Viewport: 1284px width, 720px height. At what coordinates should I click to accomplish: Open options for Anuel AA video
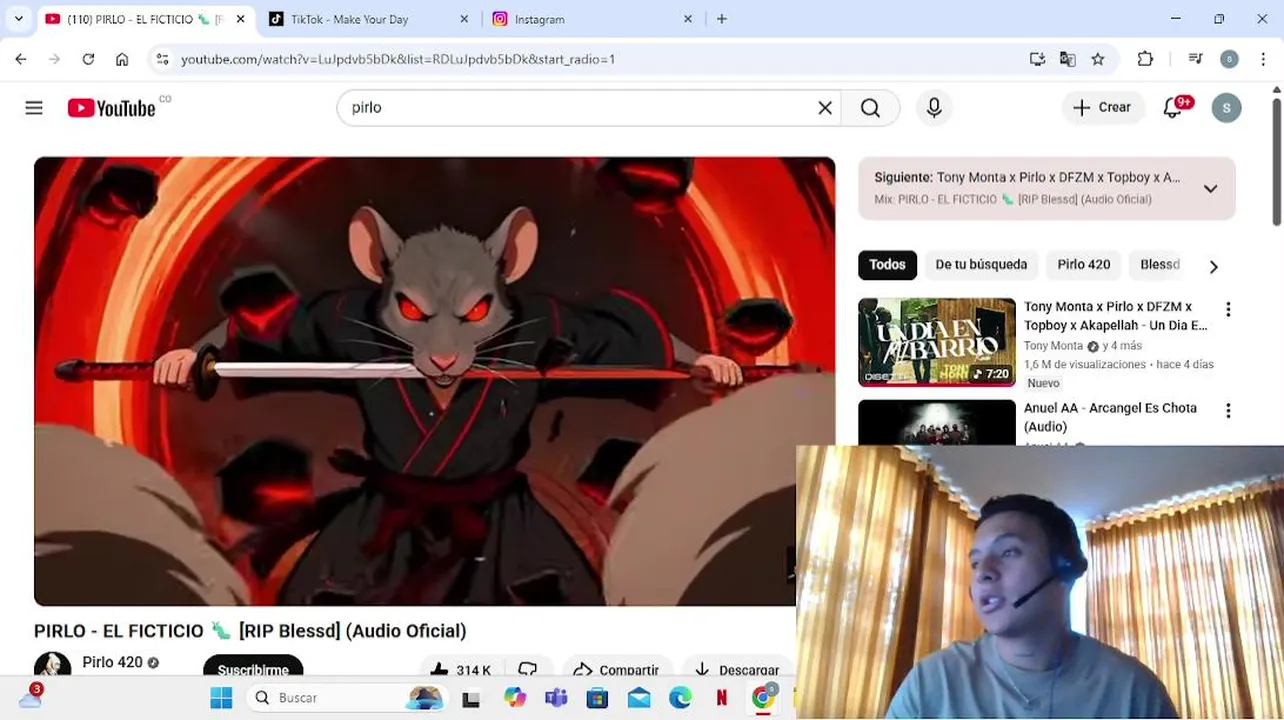(1228, 411)
